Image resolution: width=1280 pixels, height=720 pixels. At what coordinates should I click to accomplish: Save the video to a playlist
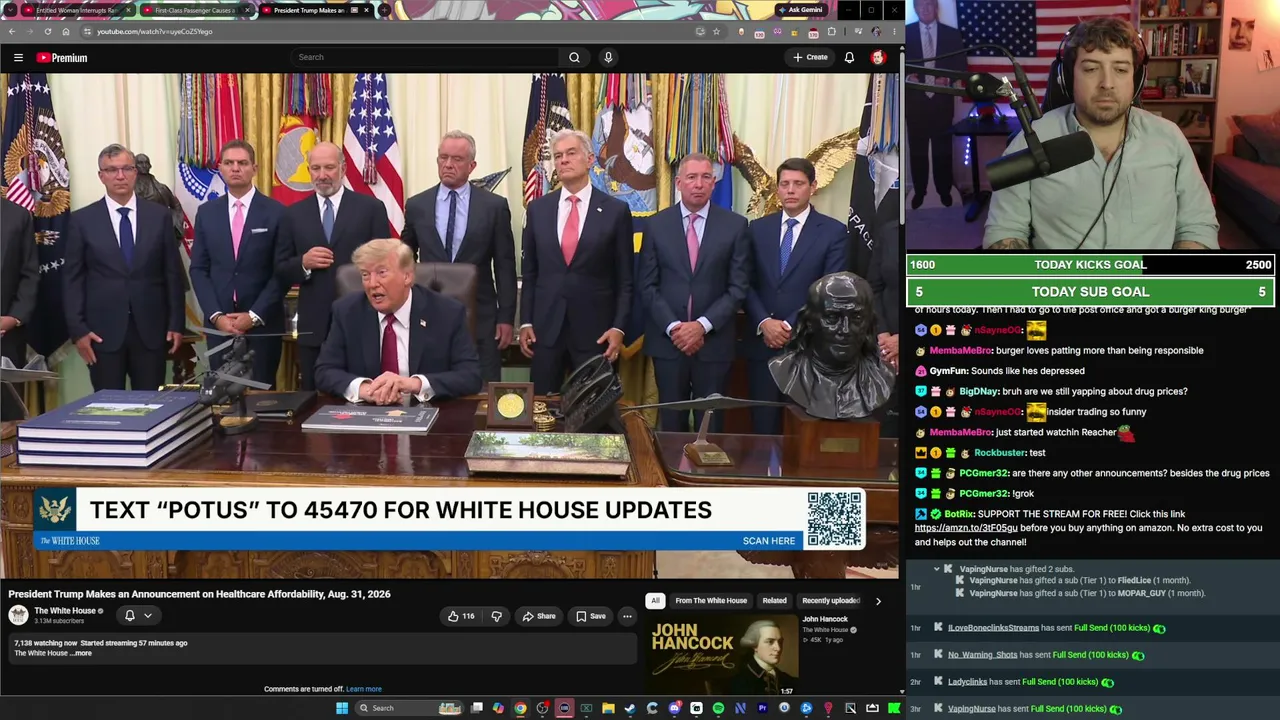click(x=591, y=616)
